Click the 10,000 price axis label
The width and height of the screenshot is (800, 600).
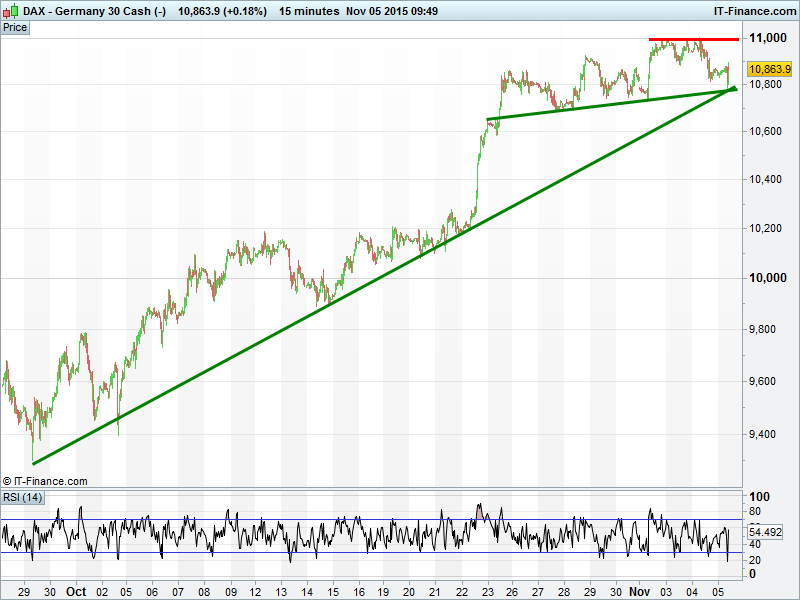click(768, 277)
